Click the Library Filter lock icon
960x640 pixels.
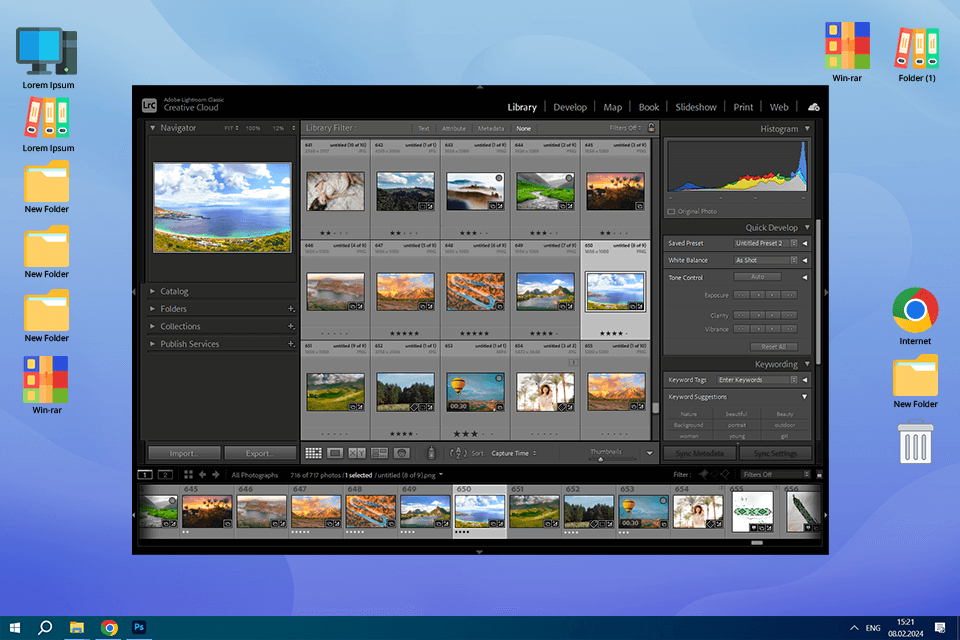coord(651,127)
